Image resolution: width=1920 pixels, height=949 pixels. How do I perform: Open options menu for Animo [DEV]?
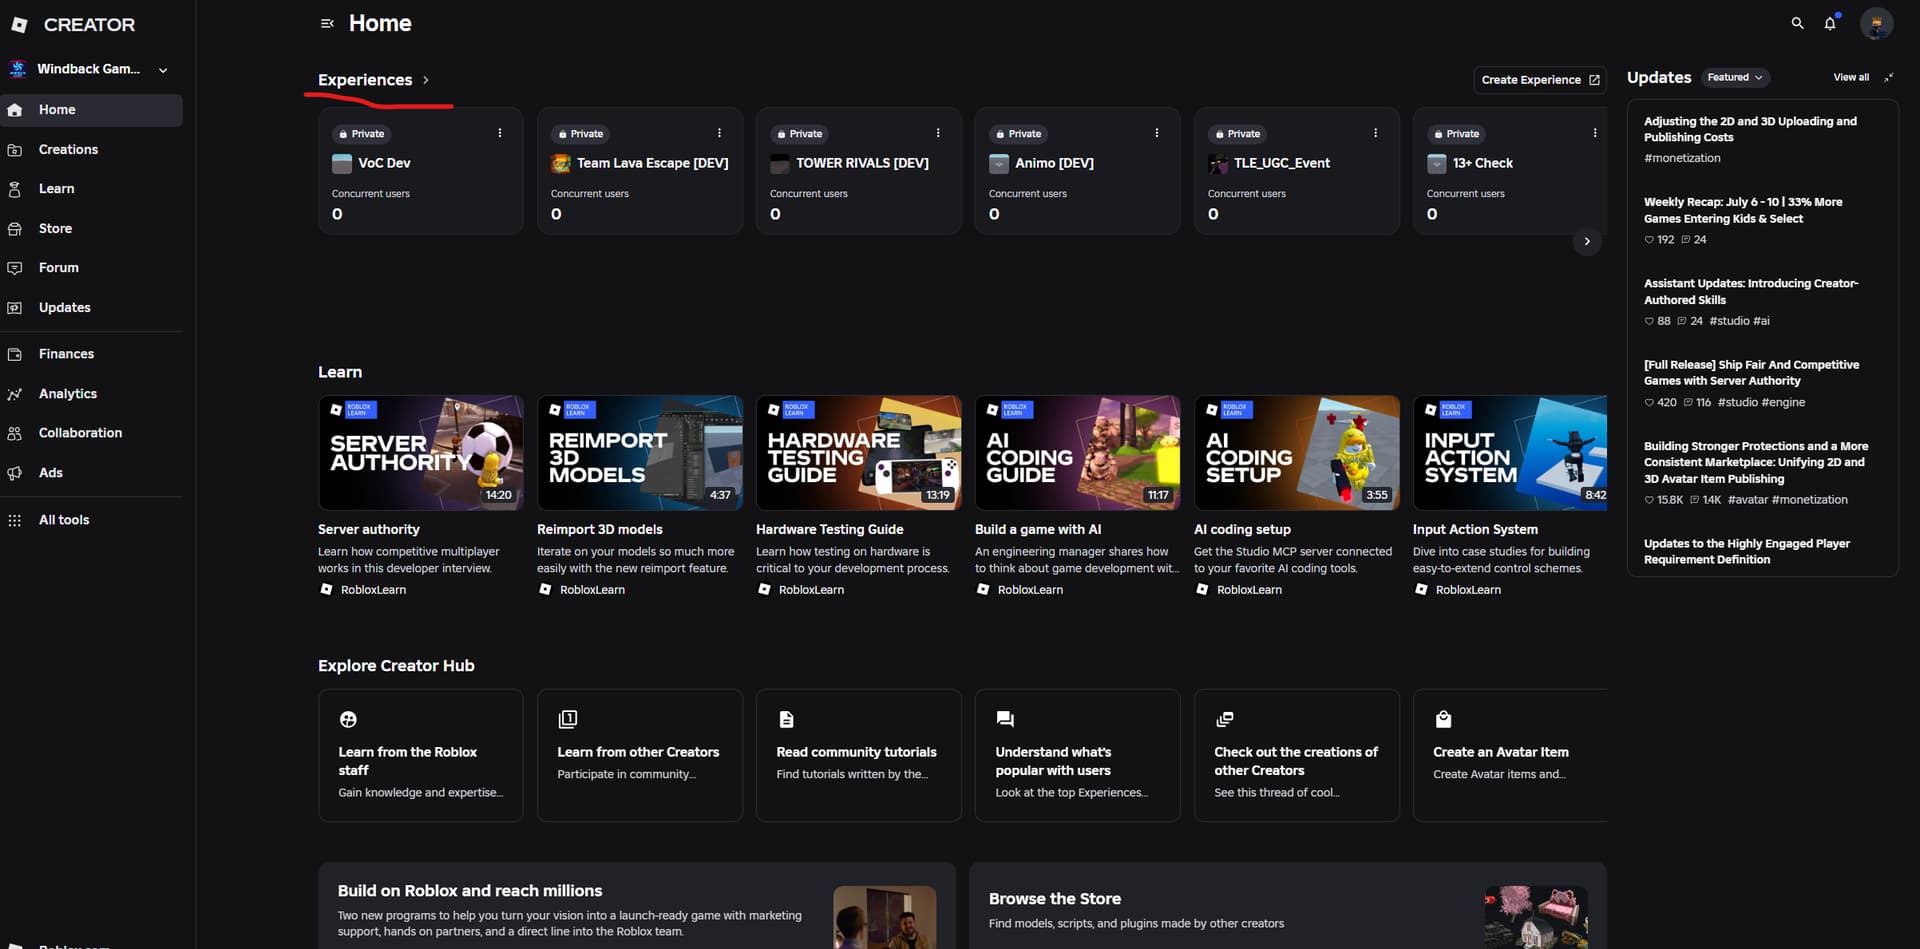pyautogui.click(x=1157, y=133)
